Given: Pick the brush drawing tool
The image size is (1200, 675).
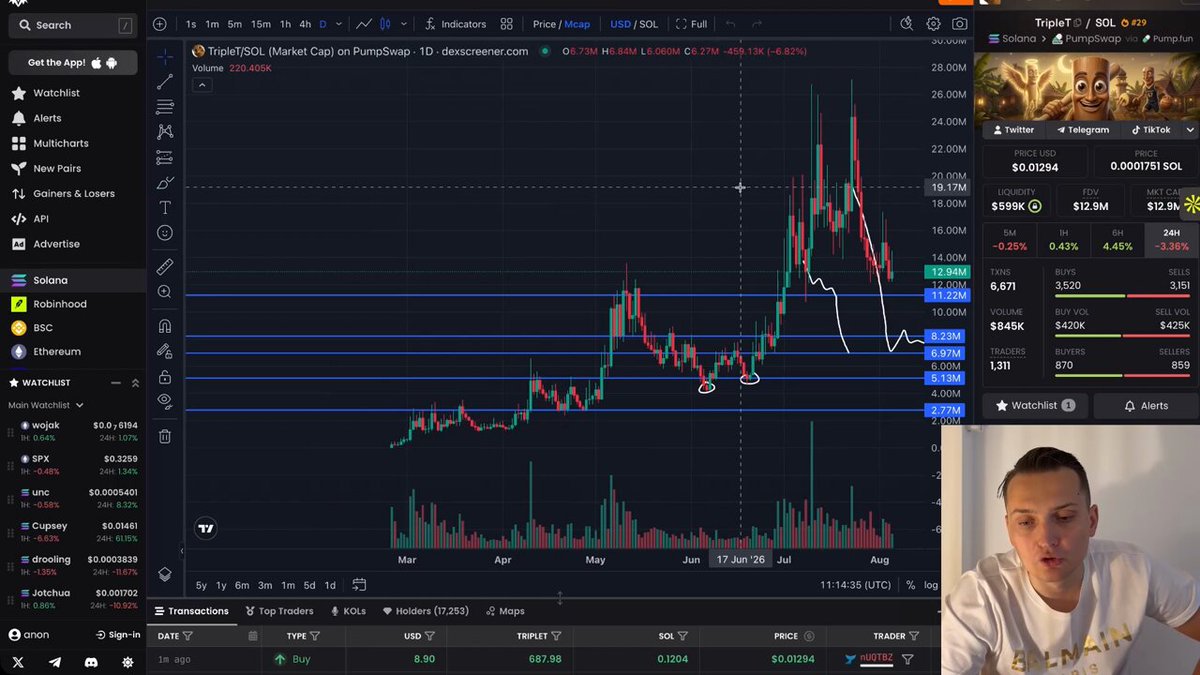Looking at the screenshot, I should (x=165, y=182).
